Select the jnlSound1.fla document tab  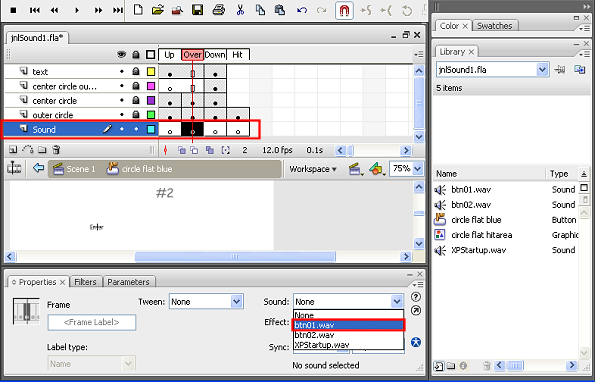[37, 38]
